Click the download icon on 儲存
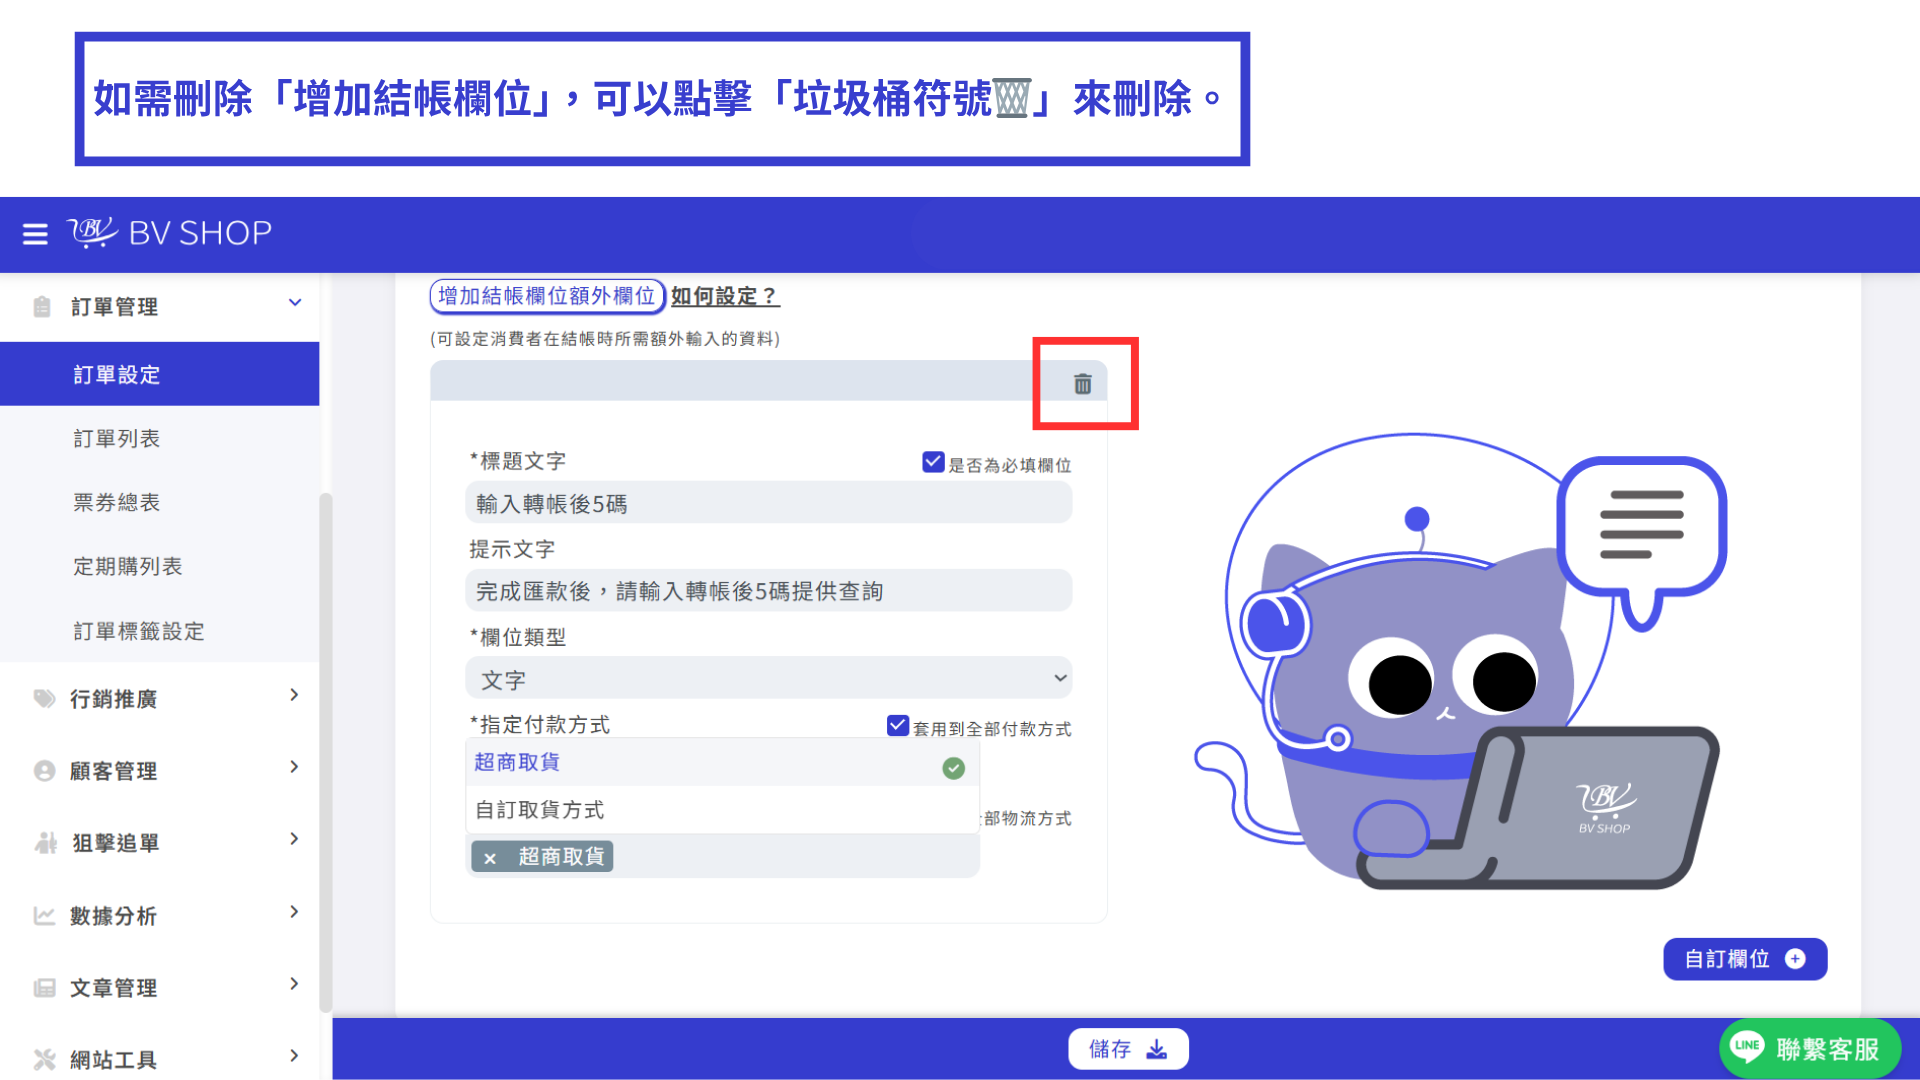The height and width of the screenshot is (1080, 1920). click(1157, 1049)
